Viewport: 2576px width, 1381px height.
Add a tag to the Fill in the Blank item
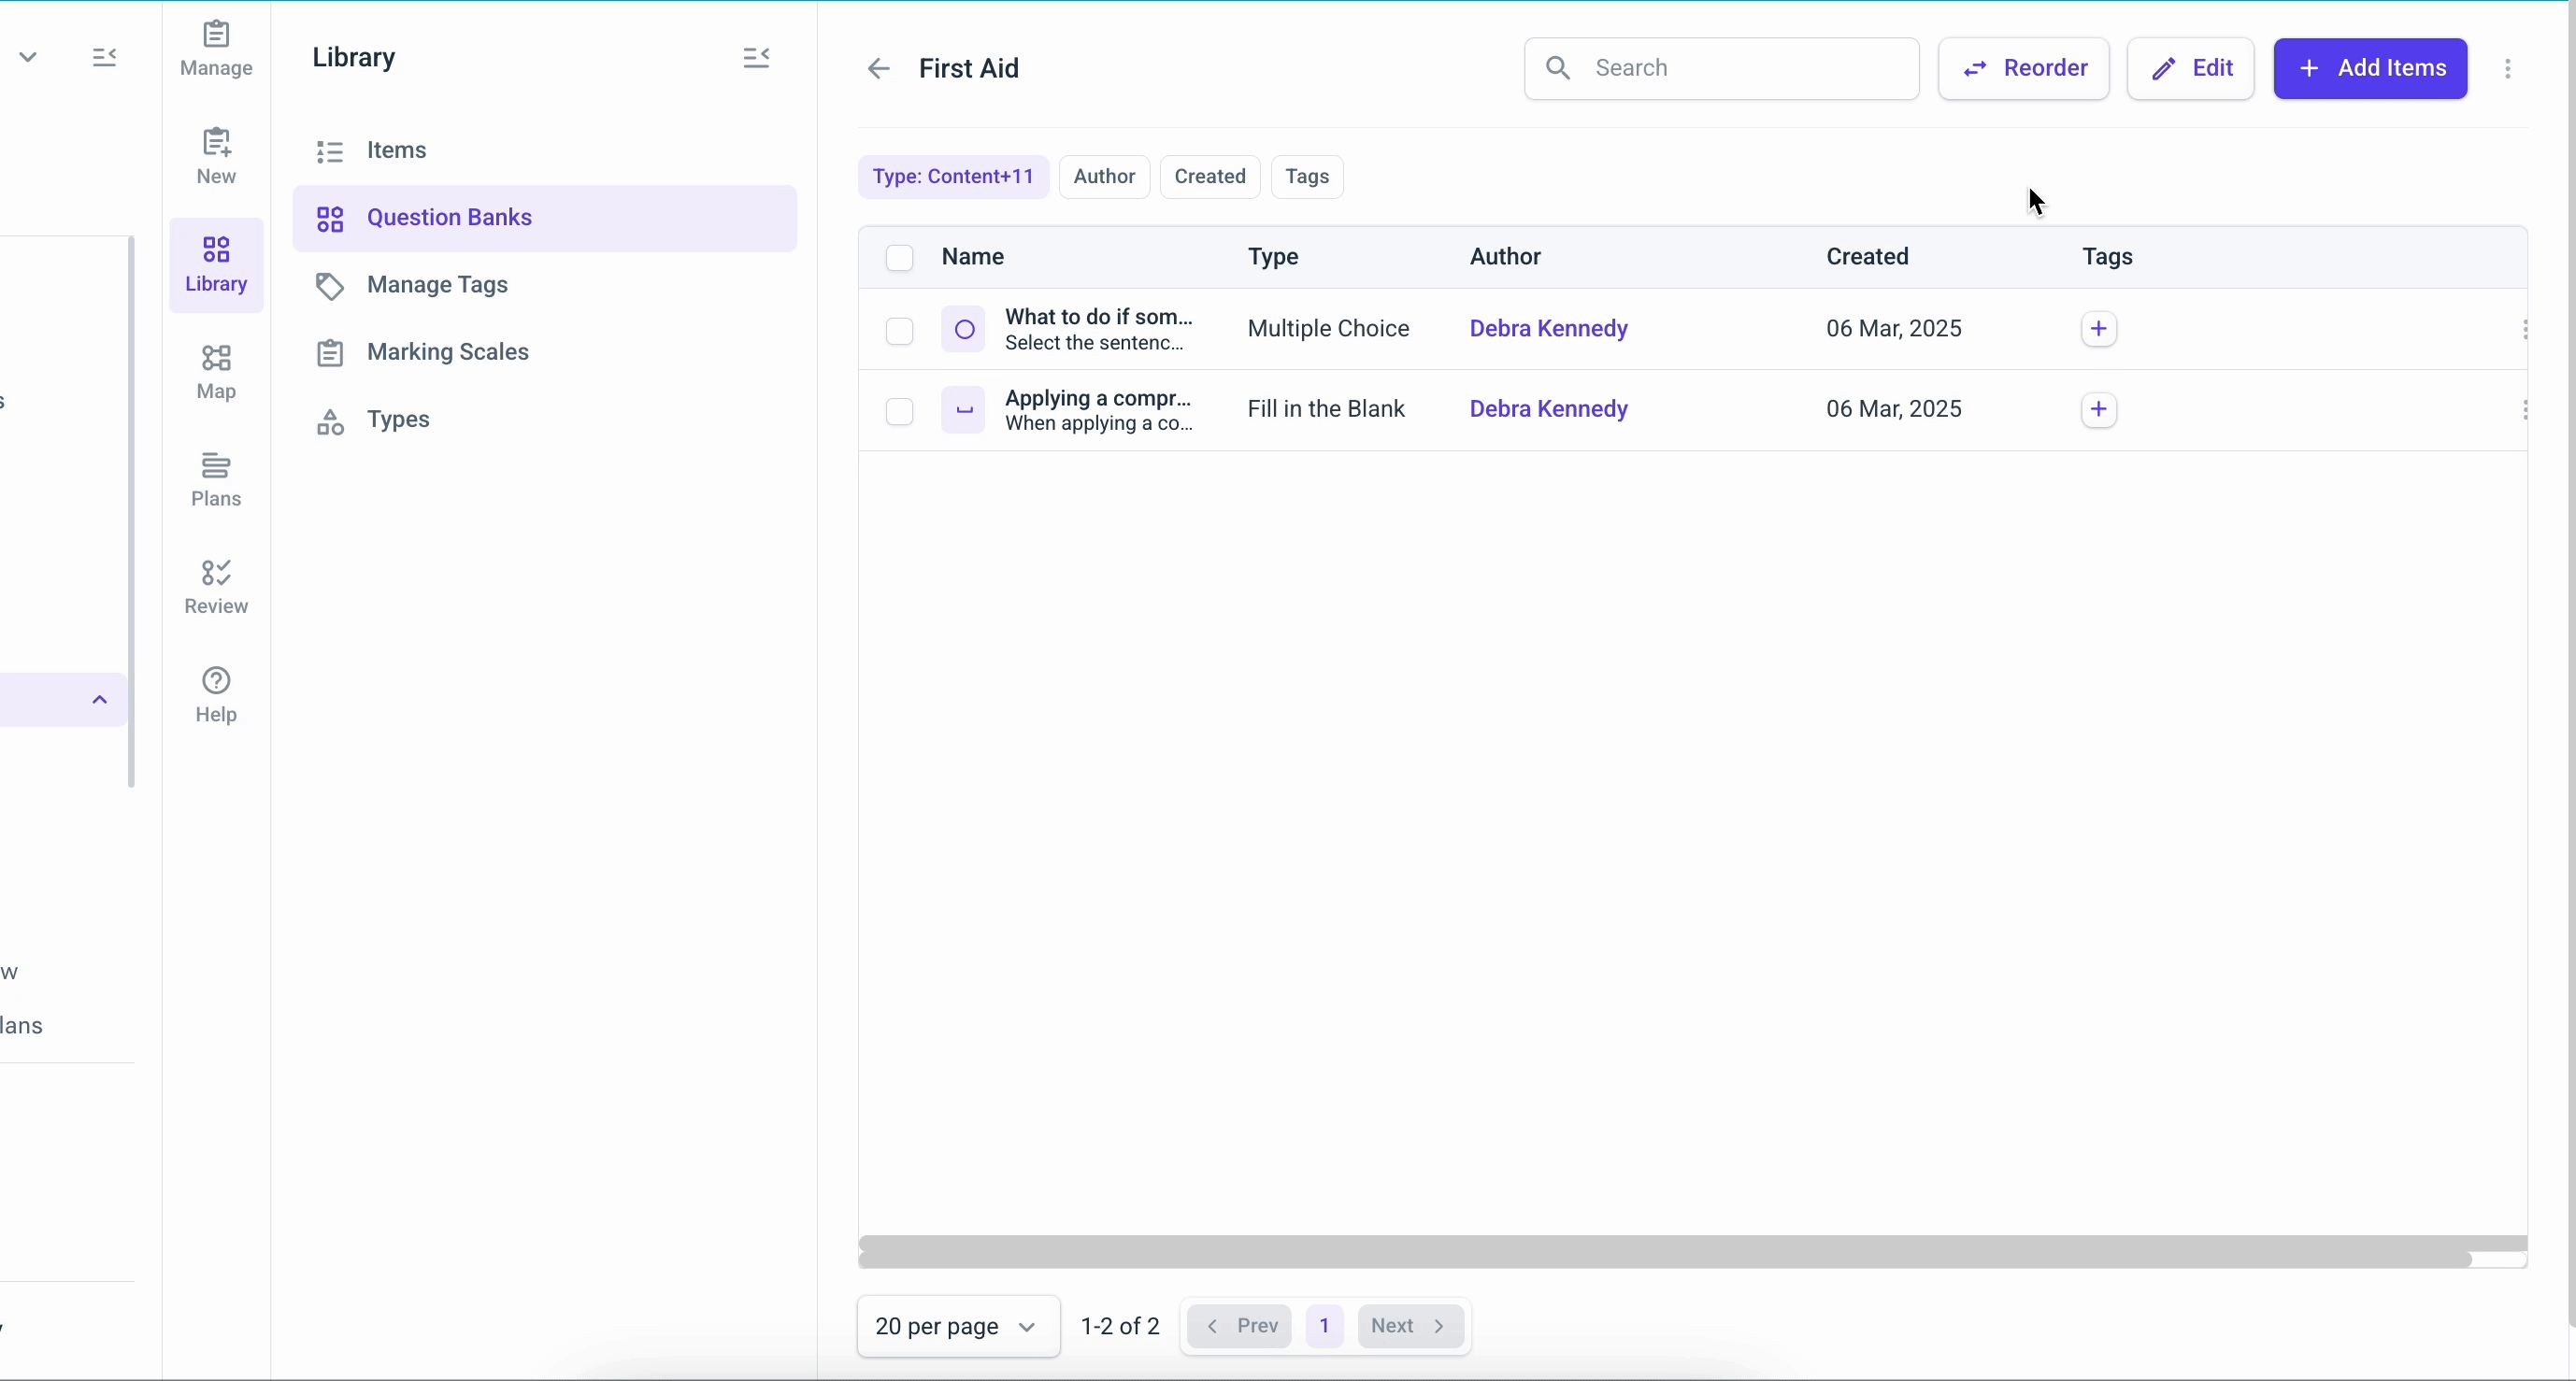(2099, 410)
